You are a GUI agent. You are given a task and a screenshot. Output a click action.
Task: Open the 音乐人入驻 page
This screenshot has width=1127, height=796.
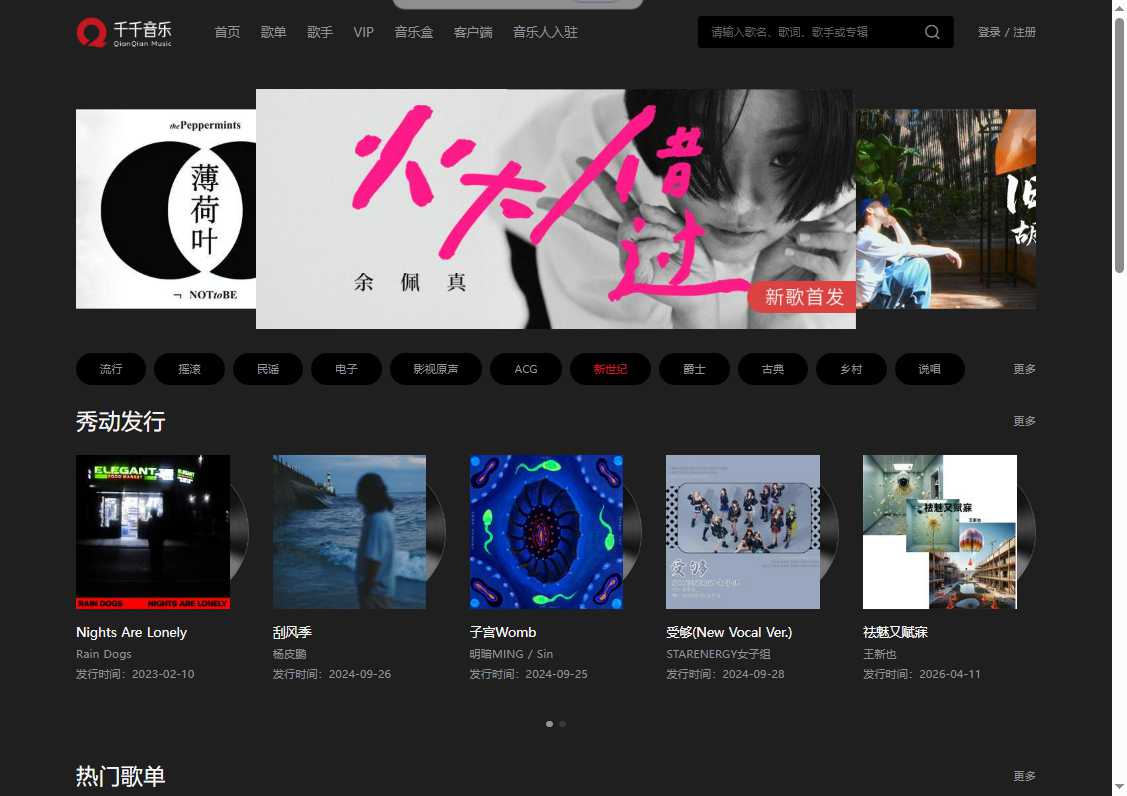pos(545,31)
